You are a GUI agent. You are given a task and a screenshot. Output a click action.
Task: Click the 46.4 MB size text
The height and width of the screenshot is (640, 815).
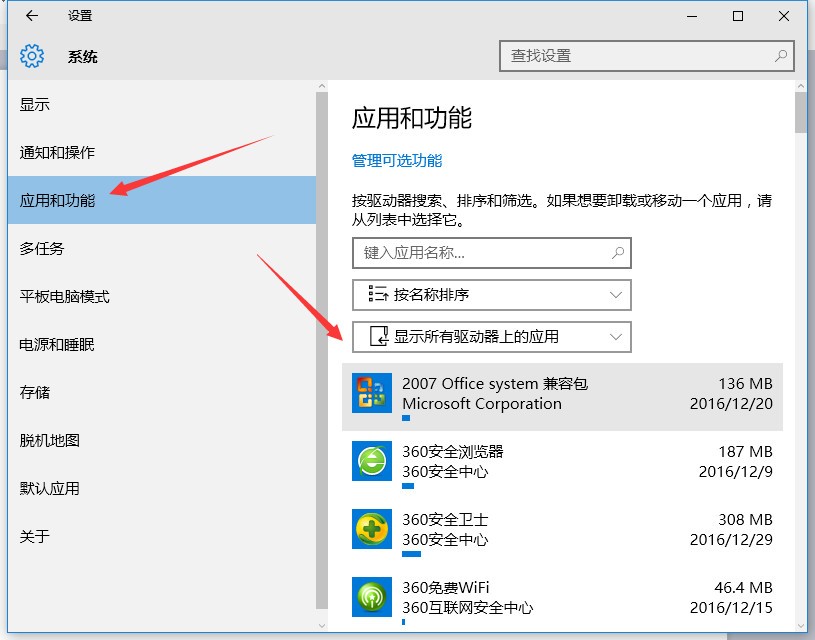pyautogui.click(x=743, y=587)
